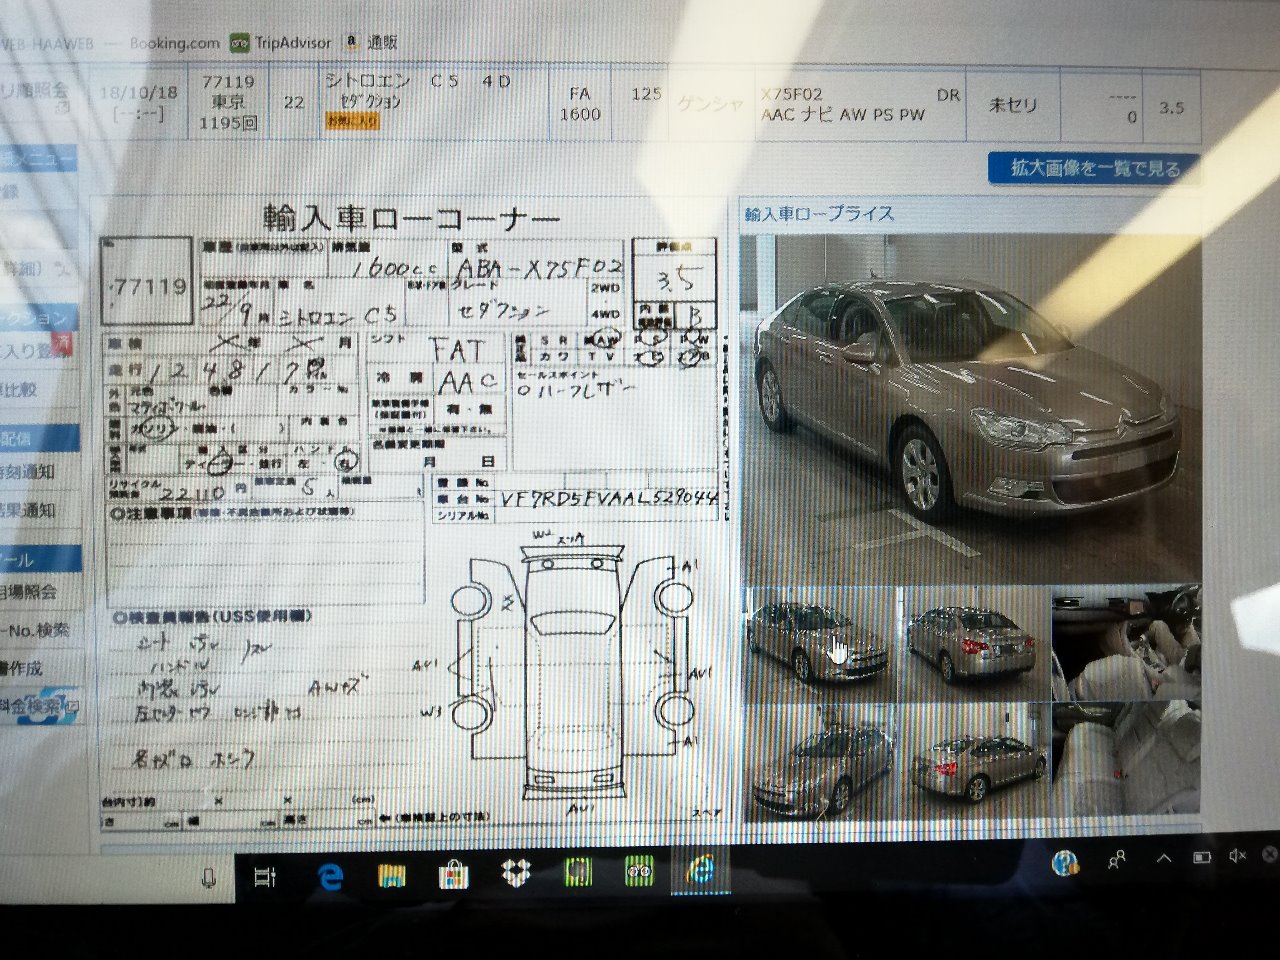
Task: Click the シトロエン C5 4D vehicle name
Action: click(418, 81)
